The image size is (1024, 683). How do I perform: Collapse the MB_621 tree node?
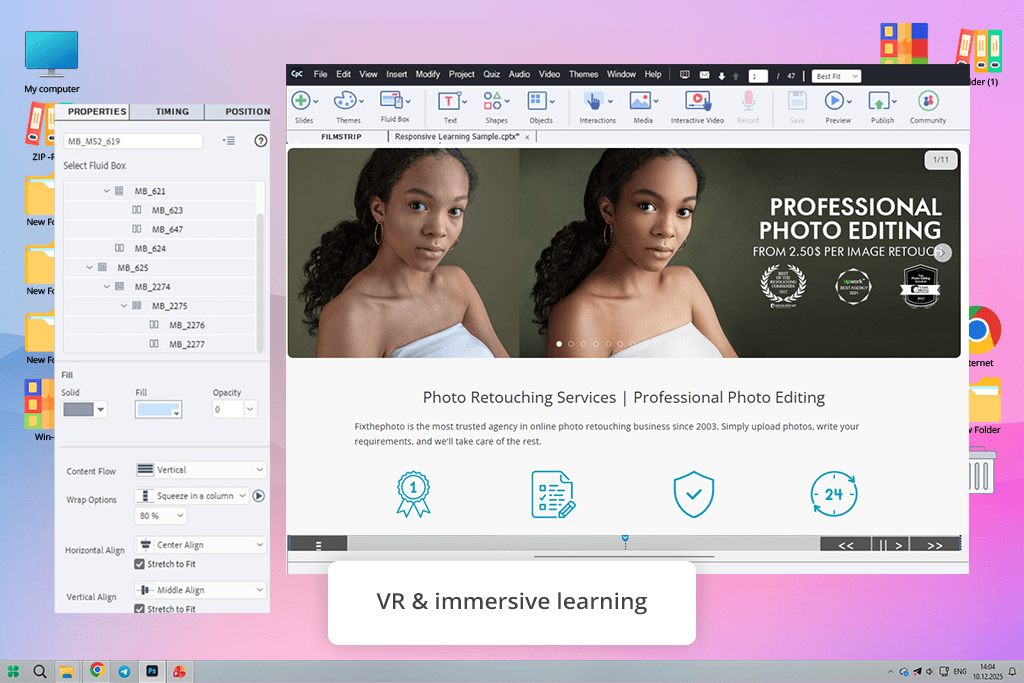click(106, 191)
